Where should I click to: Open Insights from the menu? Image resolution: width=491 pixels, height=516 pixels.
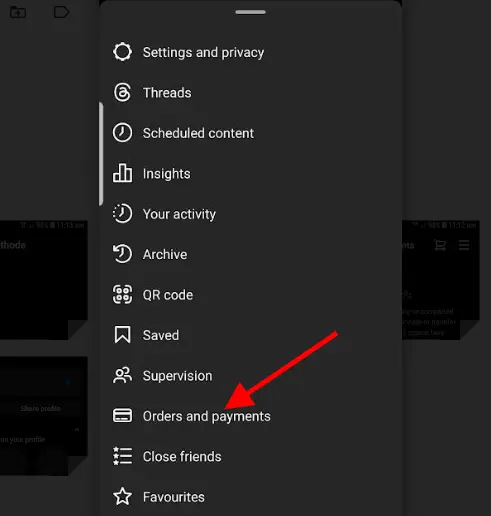coord(167,174)
